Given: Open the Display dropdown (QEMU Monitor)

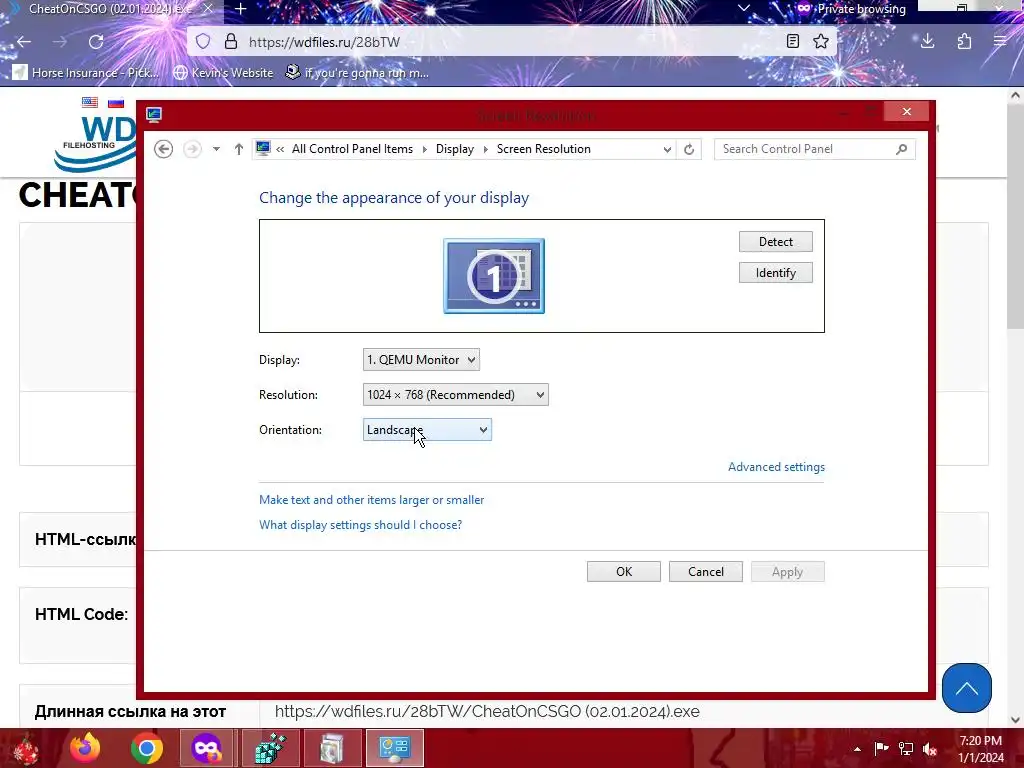Looking at the screenshot, I should [421, 360].
